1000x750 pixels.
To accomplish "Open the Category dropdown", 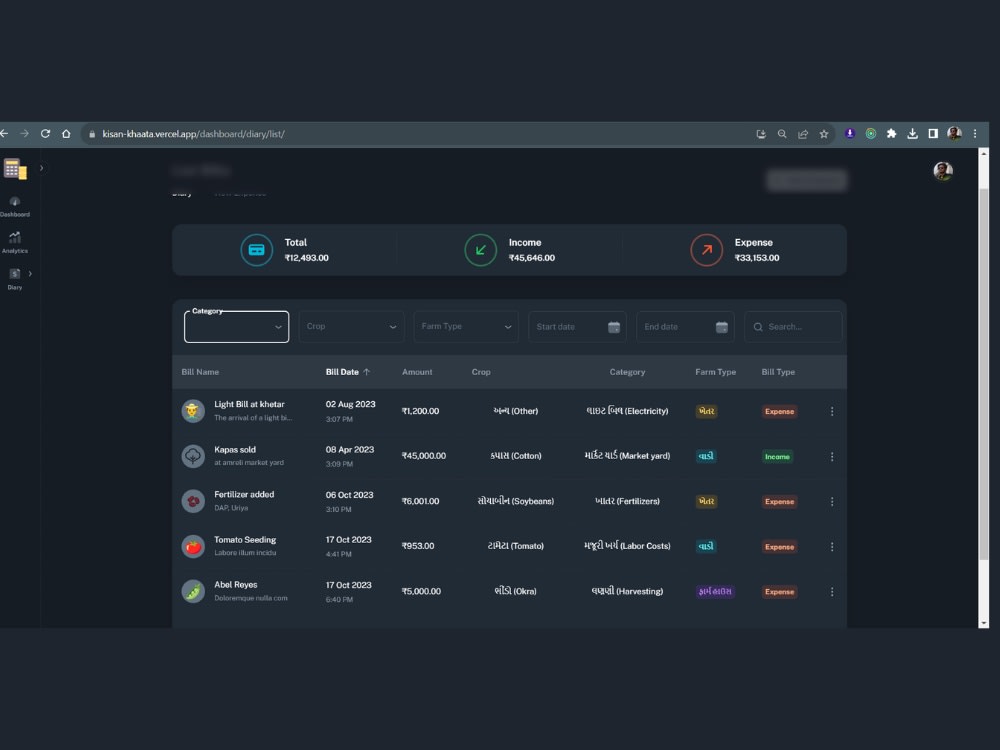I will (x=237, y=327).
